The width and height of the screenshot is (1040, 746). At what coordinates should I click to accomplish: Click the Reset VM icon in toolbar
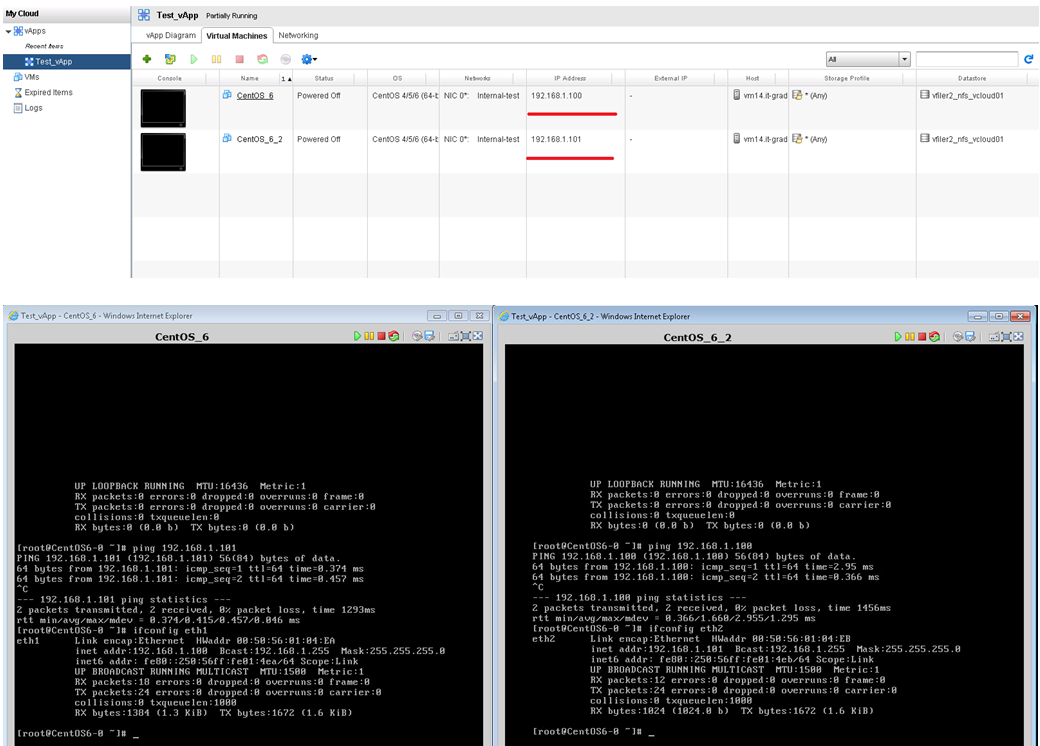point(262,60)
